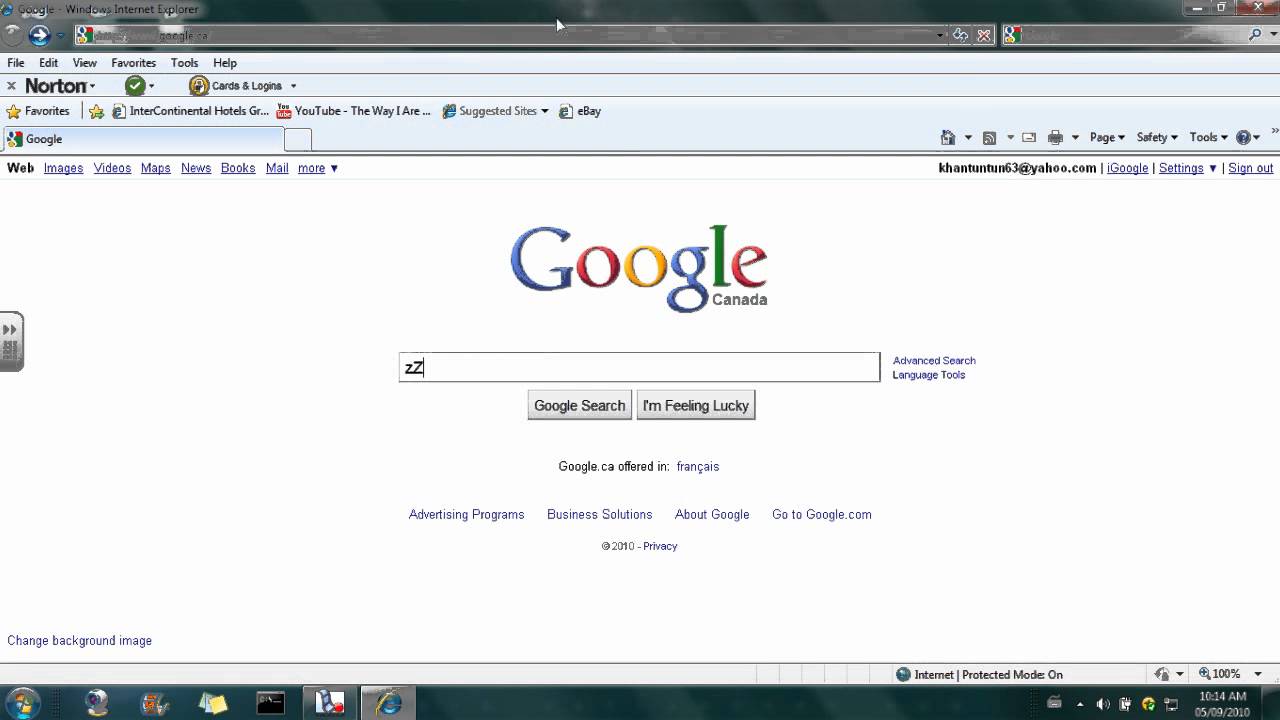Click the Internet Explorer taskbar icon
Viewport: 1280px width, 720px height.
[x=388, y=703]
